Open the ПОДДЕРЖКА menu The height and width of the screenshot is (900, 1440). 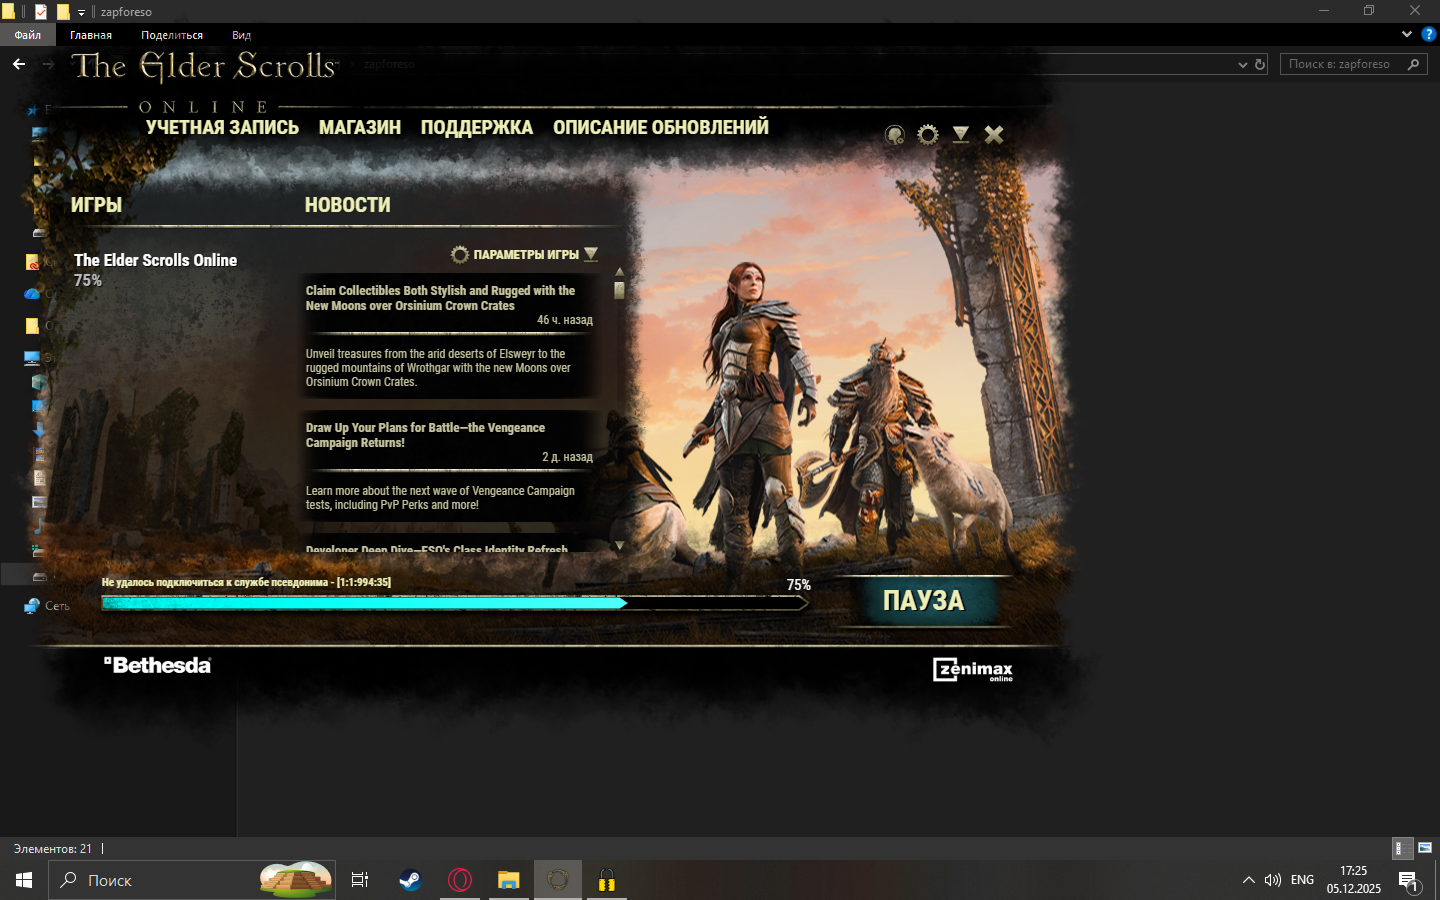point(477,127)
